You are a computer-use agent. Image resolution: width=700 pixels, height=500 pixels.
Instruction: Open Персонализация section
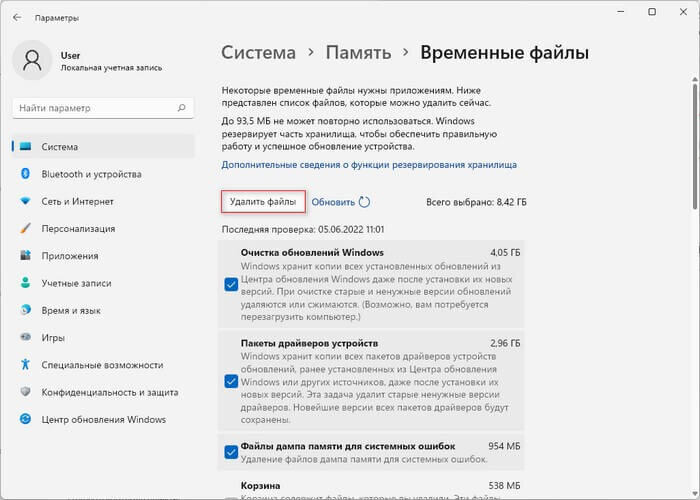point(103,228)
